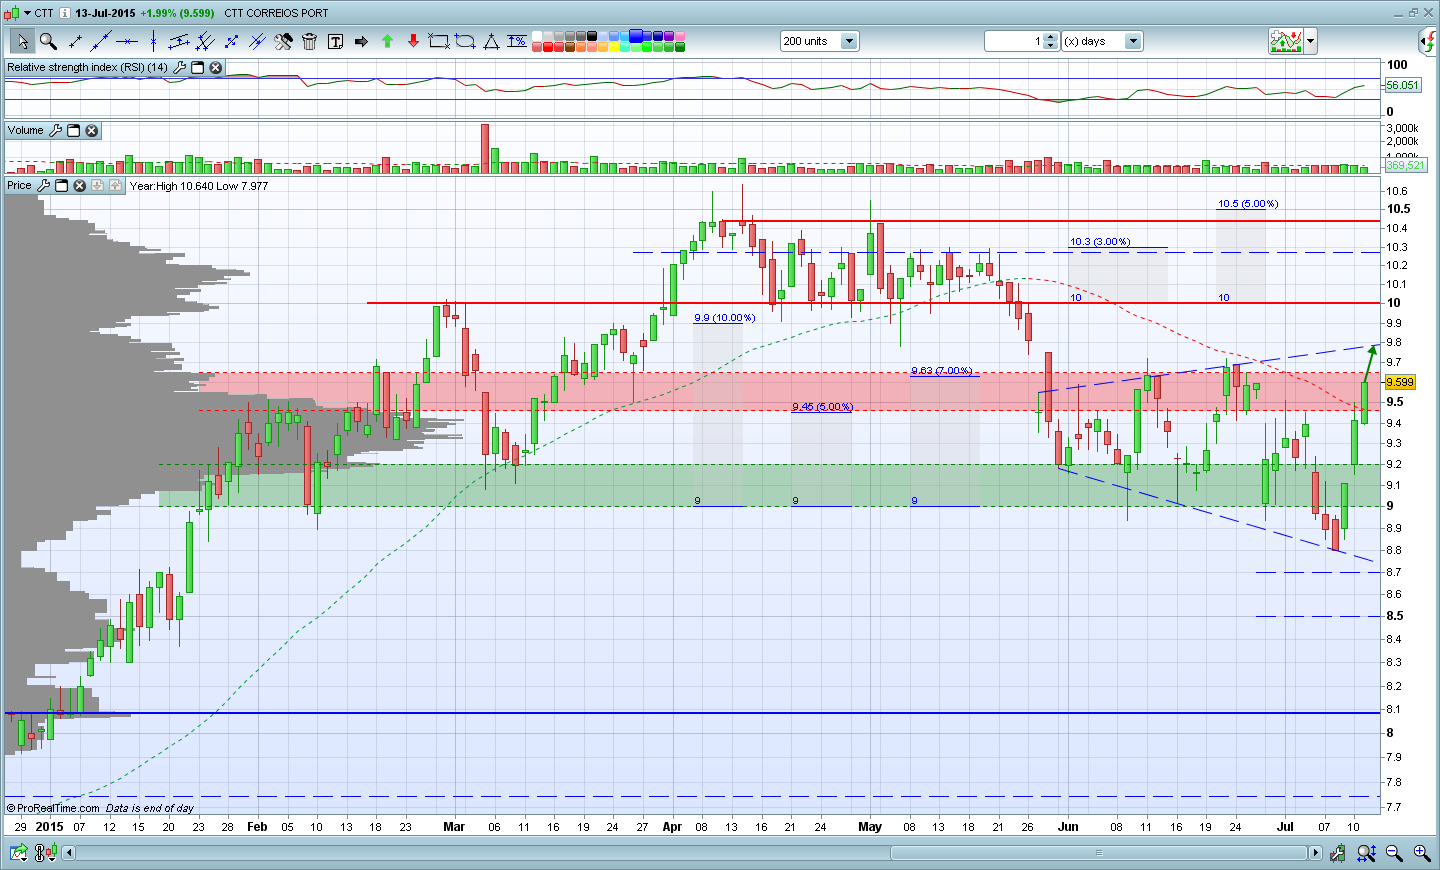The height and width of the screenshot is (870, 1440).
Task: Maximize the Price panel with its window icon
Action: (x=61, y=186)
